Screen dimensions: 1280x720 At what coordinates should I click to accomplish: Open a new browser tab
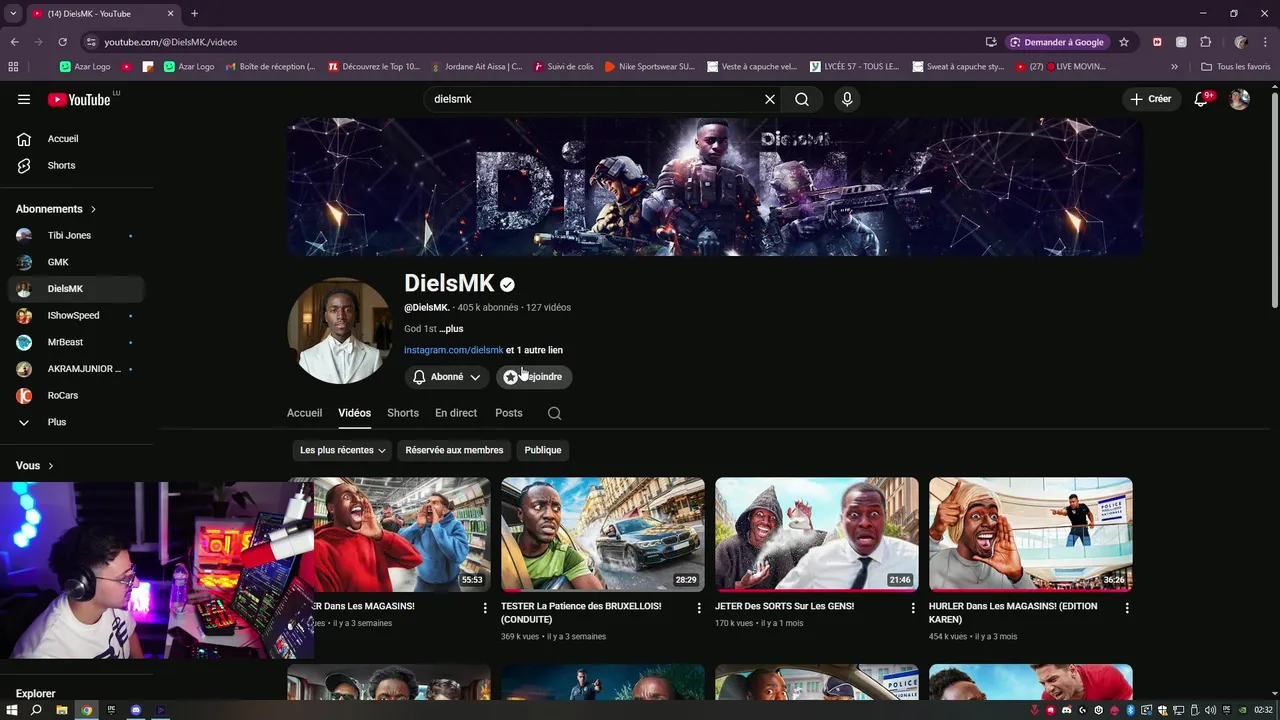coord(194,13)
